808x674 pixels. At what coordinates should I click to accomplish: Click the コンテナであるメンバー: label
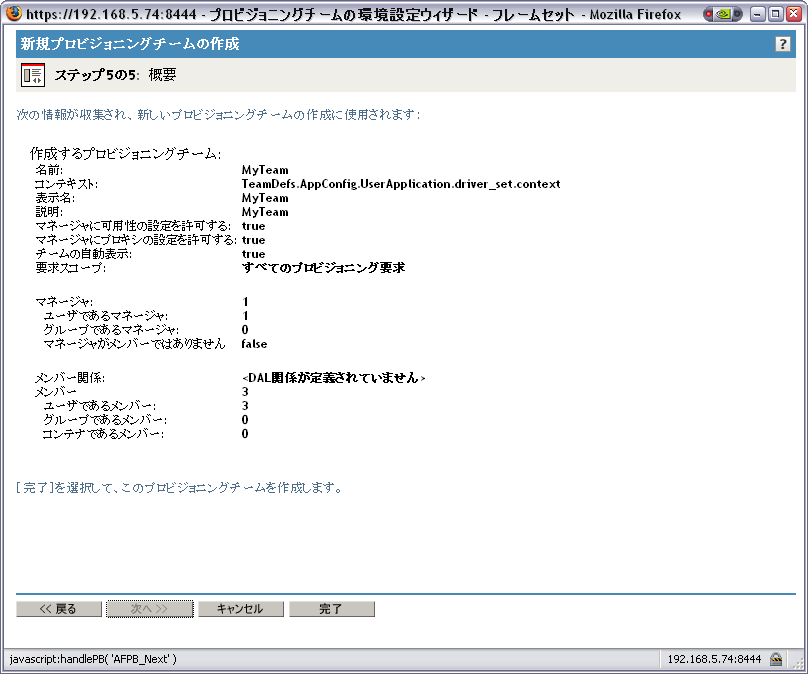tap(103, 434)
